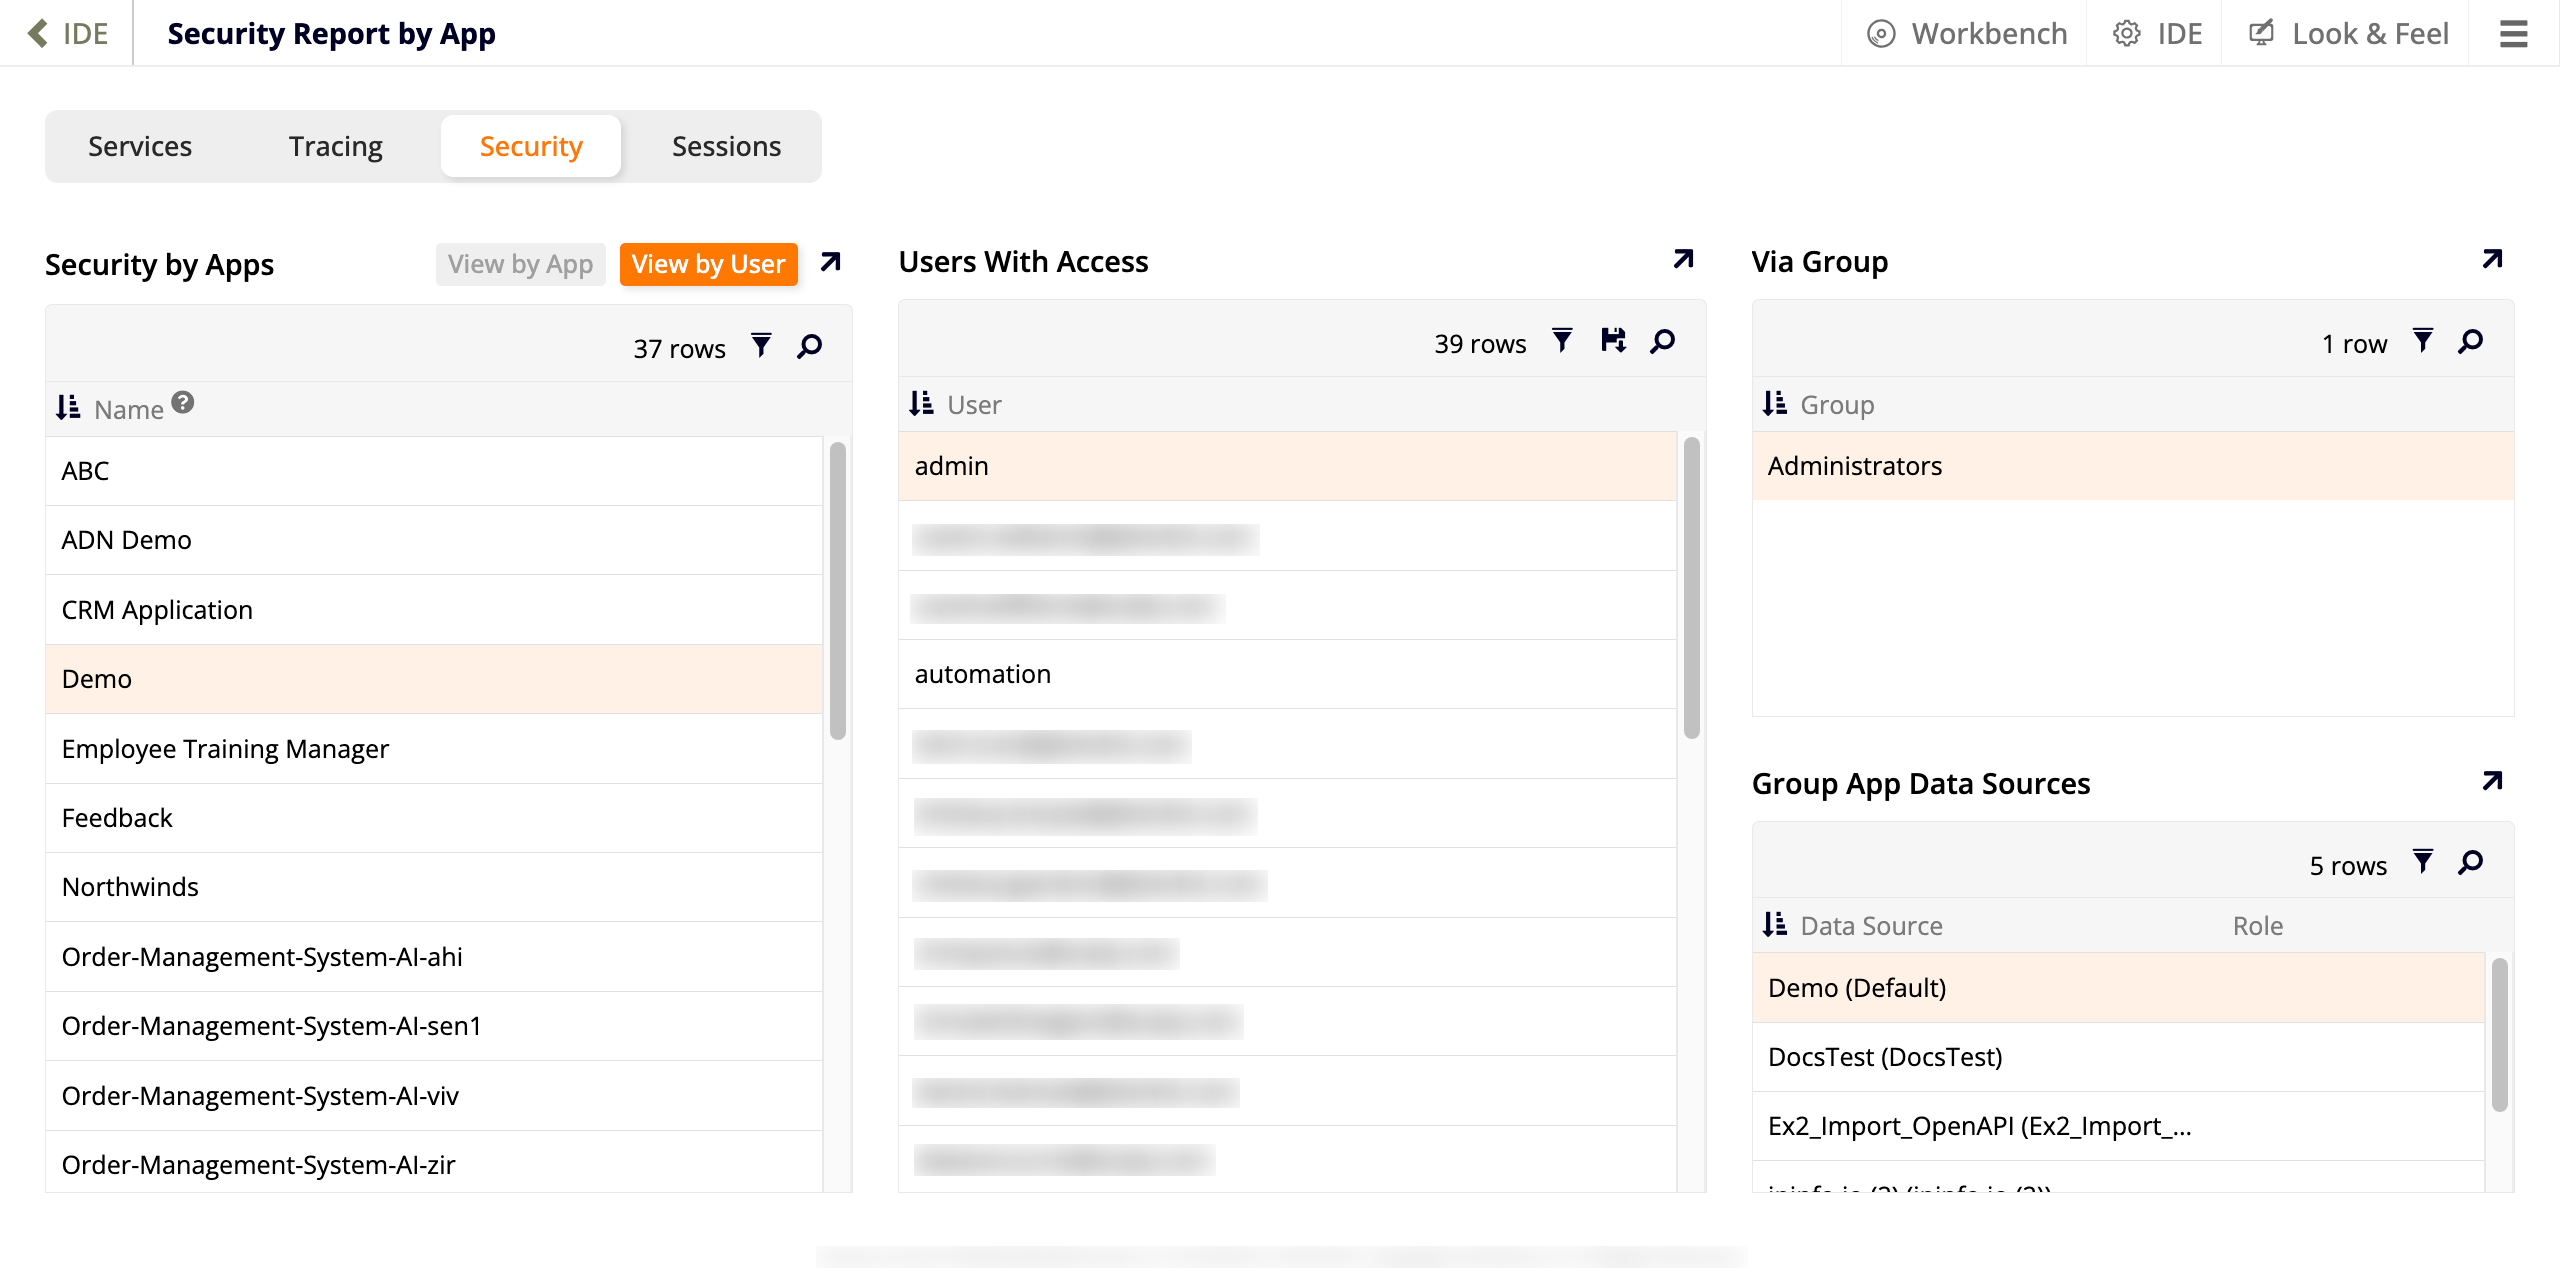Click the save icon in Users With Access
The width and height of the screenshot is (2560, 1274).
(x=1613, y=341)
